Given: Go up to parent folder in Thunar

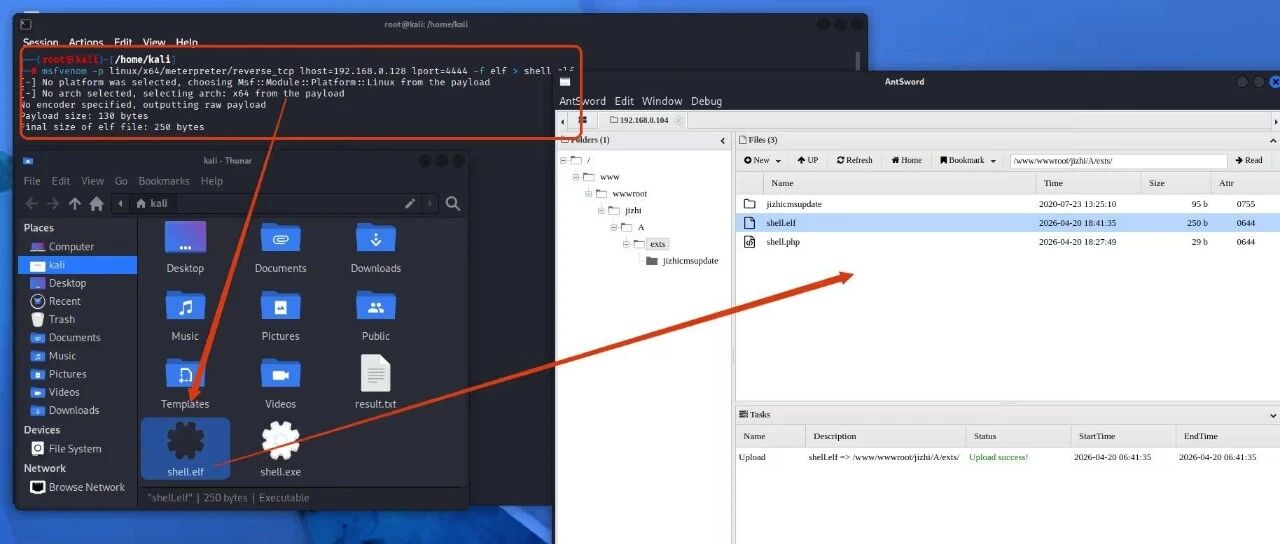Looking at the screenshot, I should (75, 203).
